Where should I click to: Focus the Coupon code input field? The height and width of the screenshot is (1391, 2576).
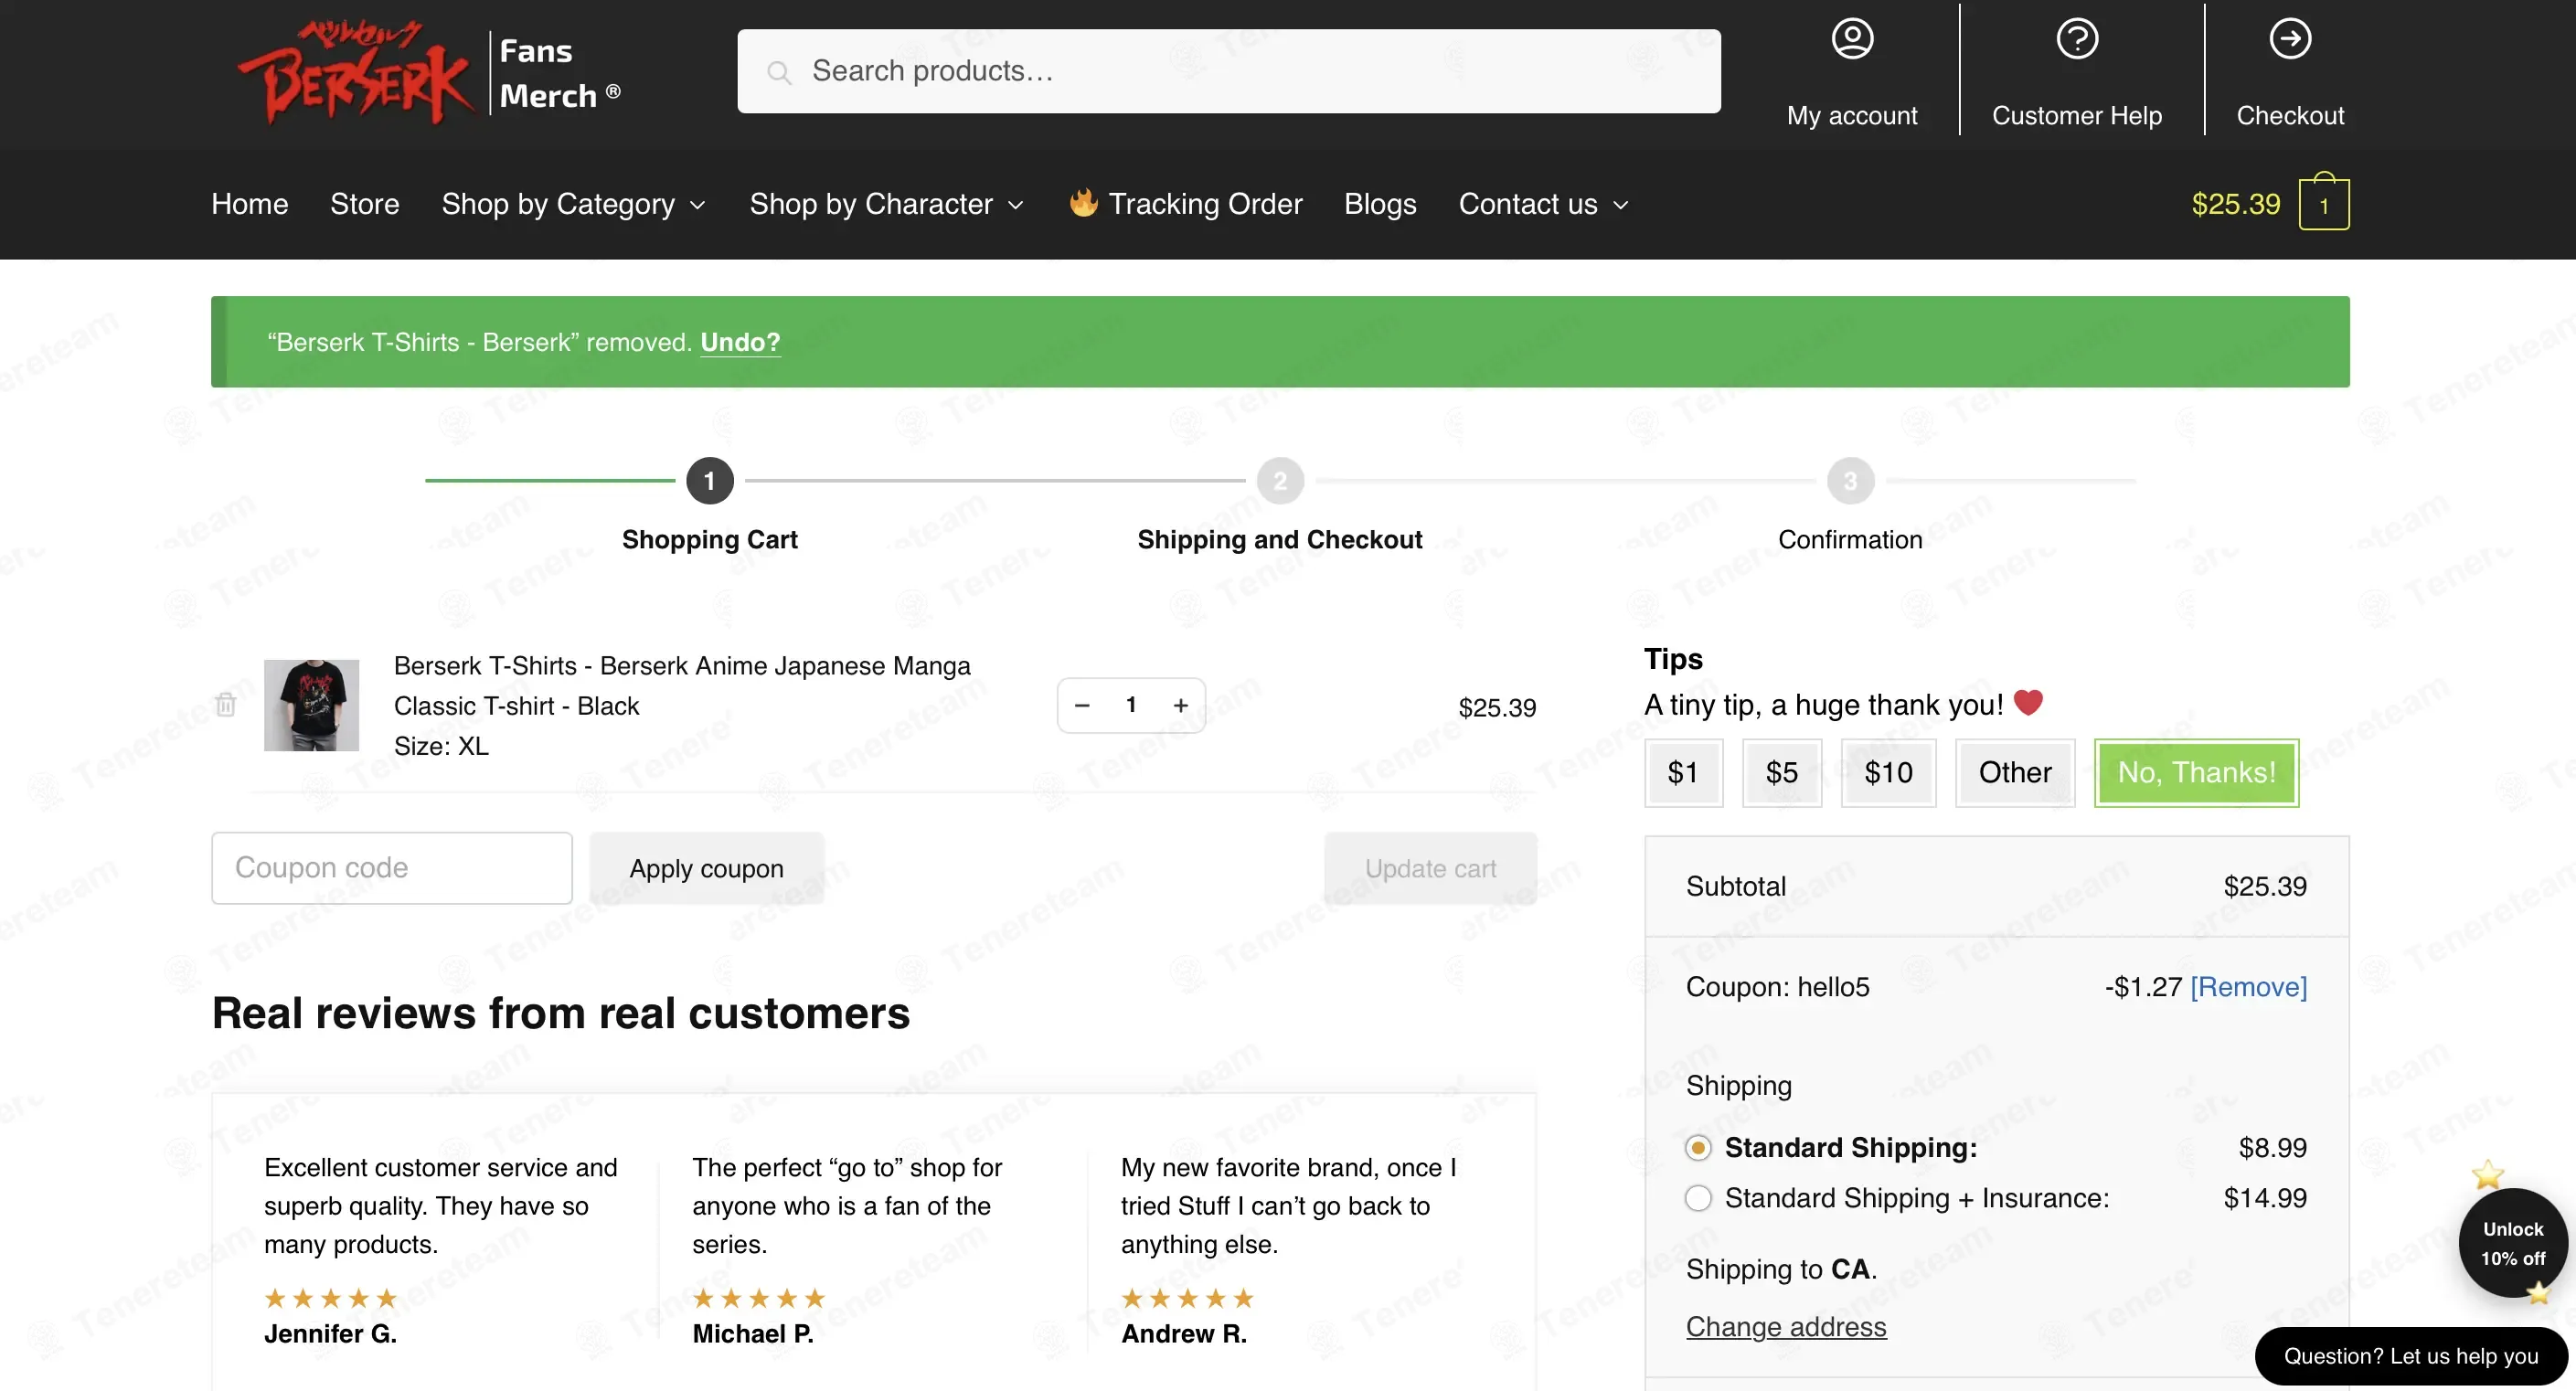tap(392, 868)
